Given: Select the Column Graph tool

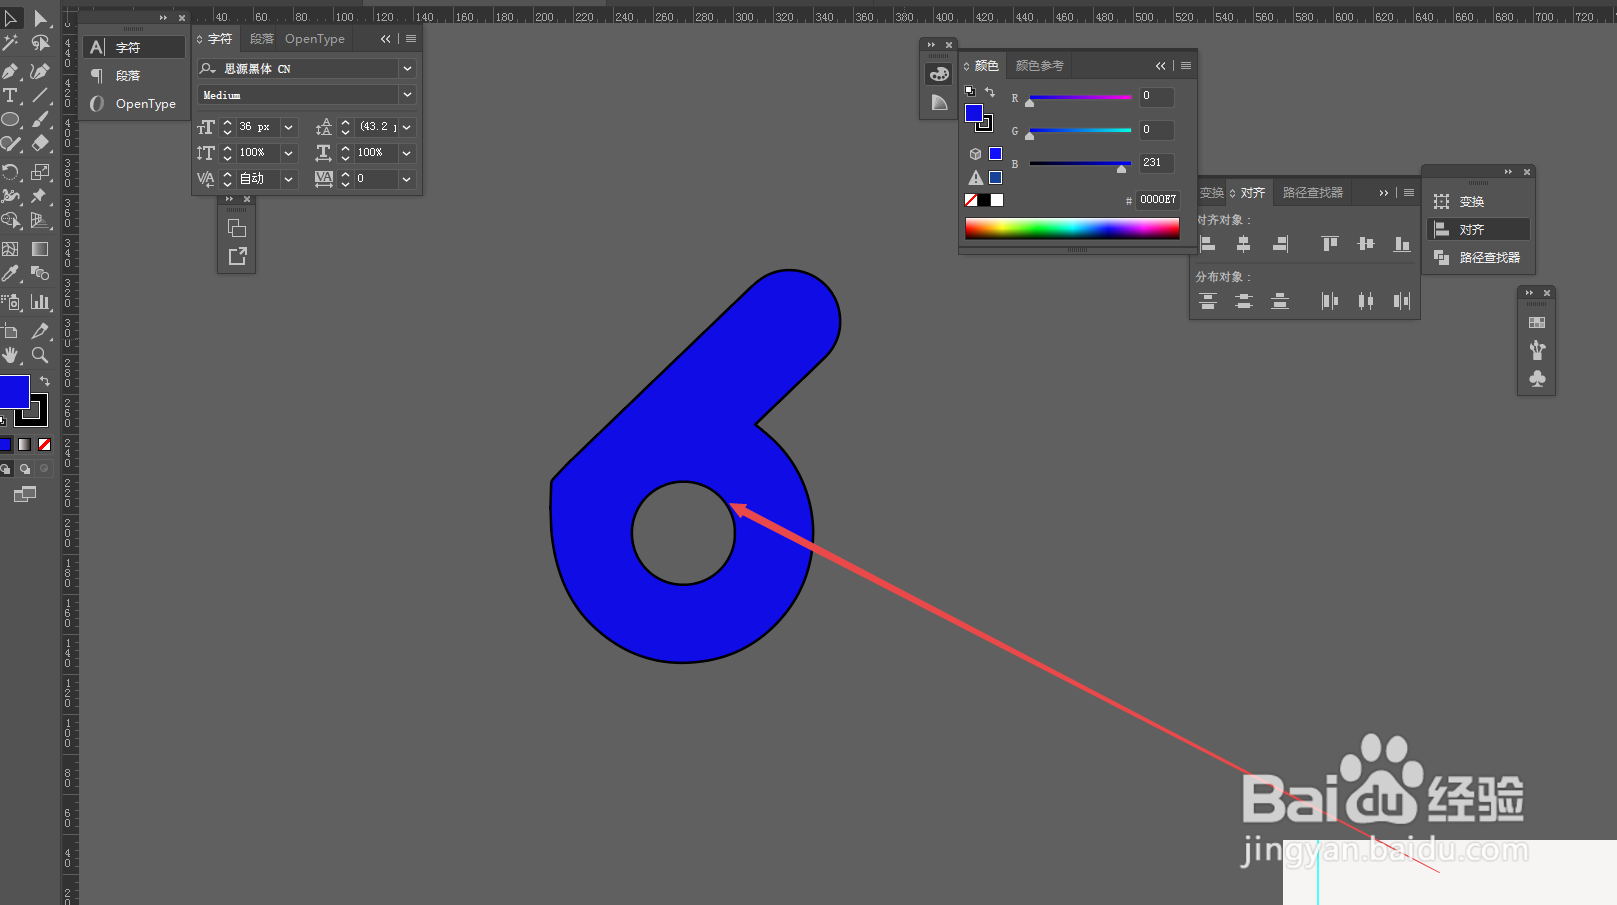Looking at the screenshot, I should click(40, 301).
